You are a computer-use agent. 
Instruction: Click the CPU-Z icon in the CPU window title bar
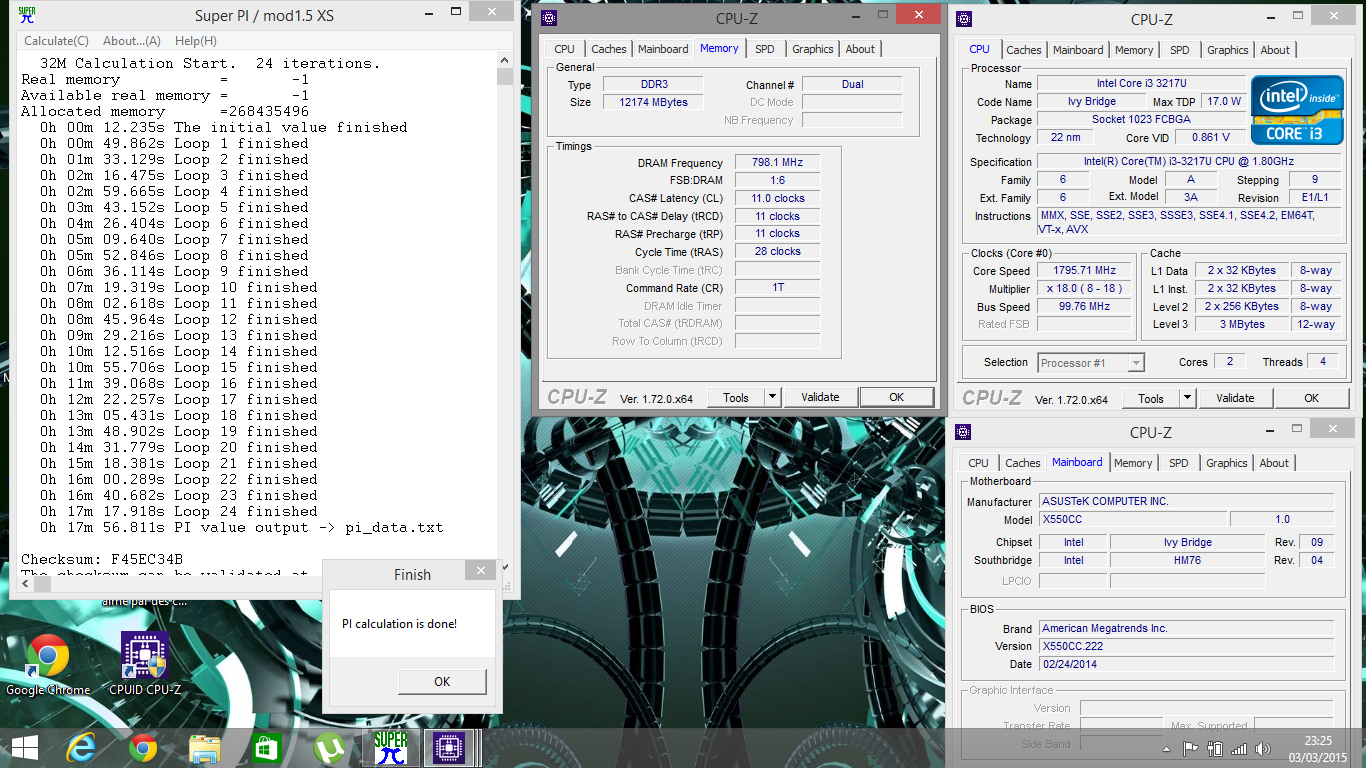pos(964,19)
